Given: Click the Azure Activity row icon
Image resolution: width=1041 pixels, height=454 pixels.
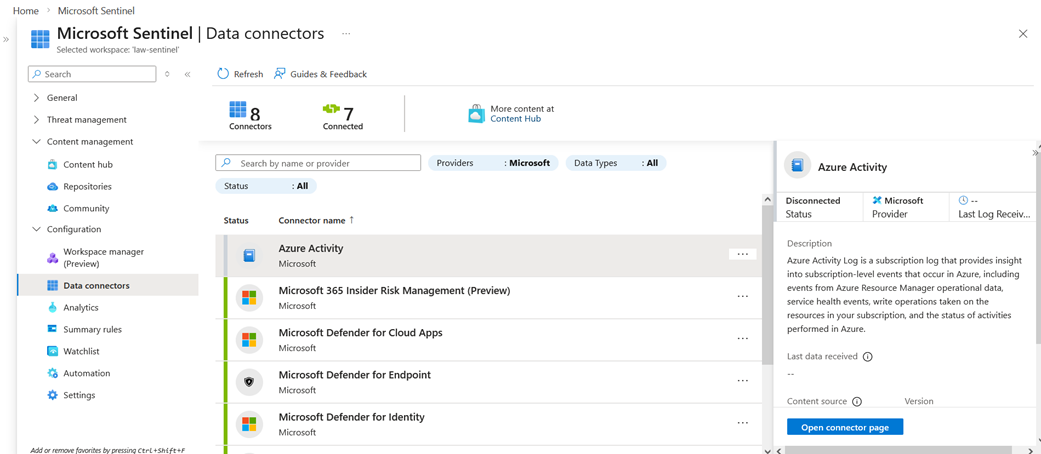Looking at the screenshot, I should pyautogui.click(x=250, y=256).
